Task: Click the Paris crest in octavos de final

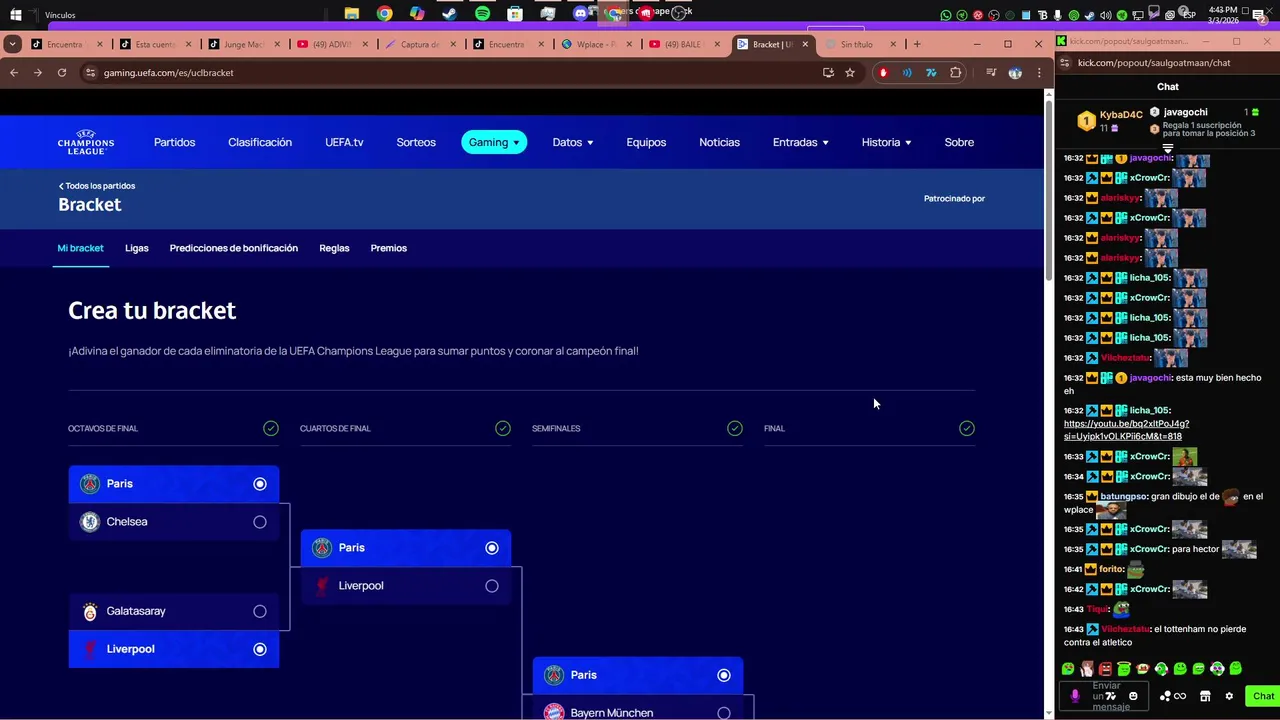Action: (x=90, y=484)
